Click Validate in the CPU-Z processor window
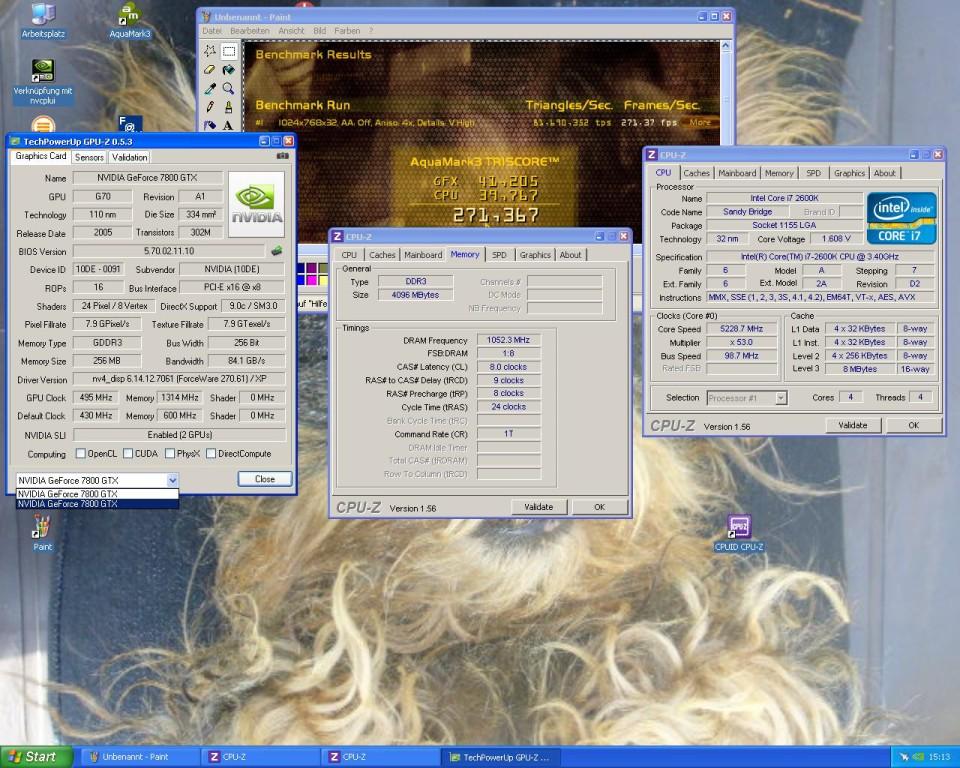 [853, 425]
